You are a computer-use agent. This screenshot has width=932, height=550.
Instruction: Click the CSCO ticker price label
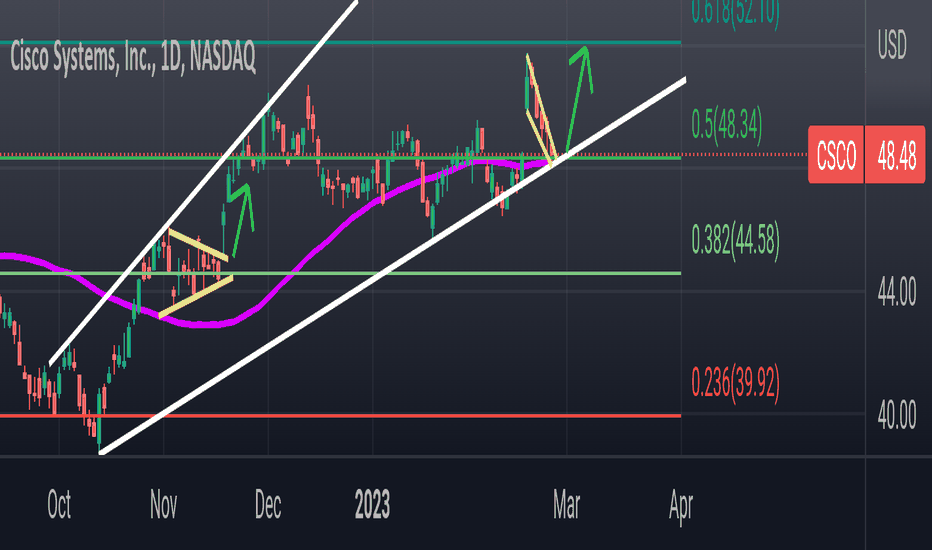click(836, 155)
